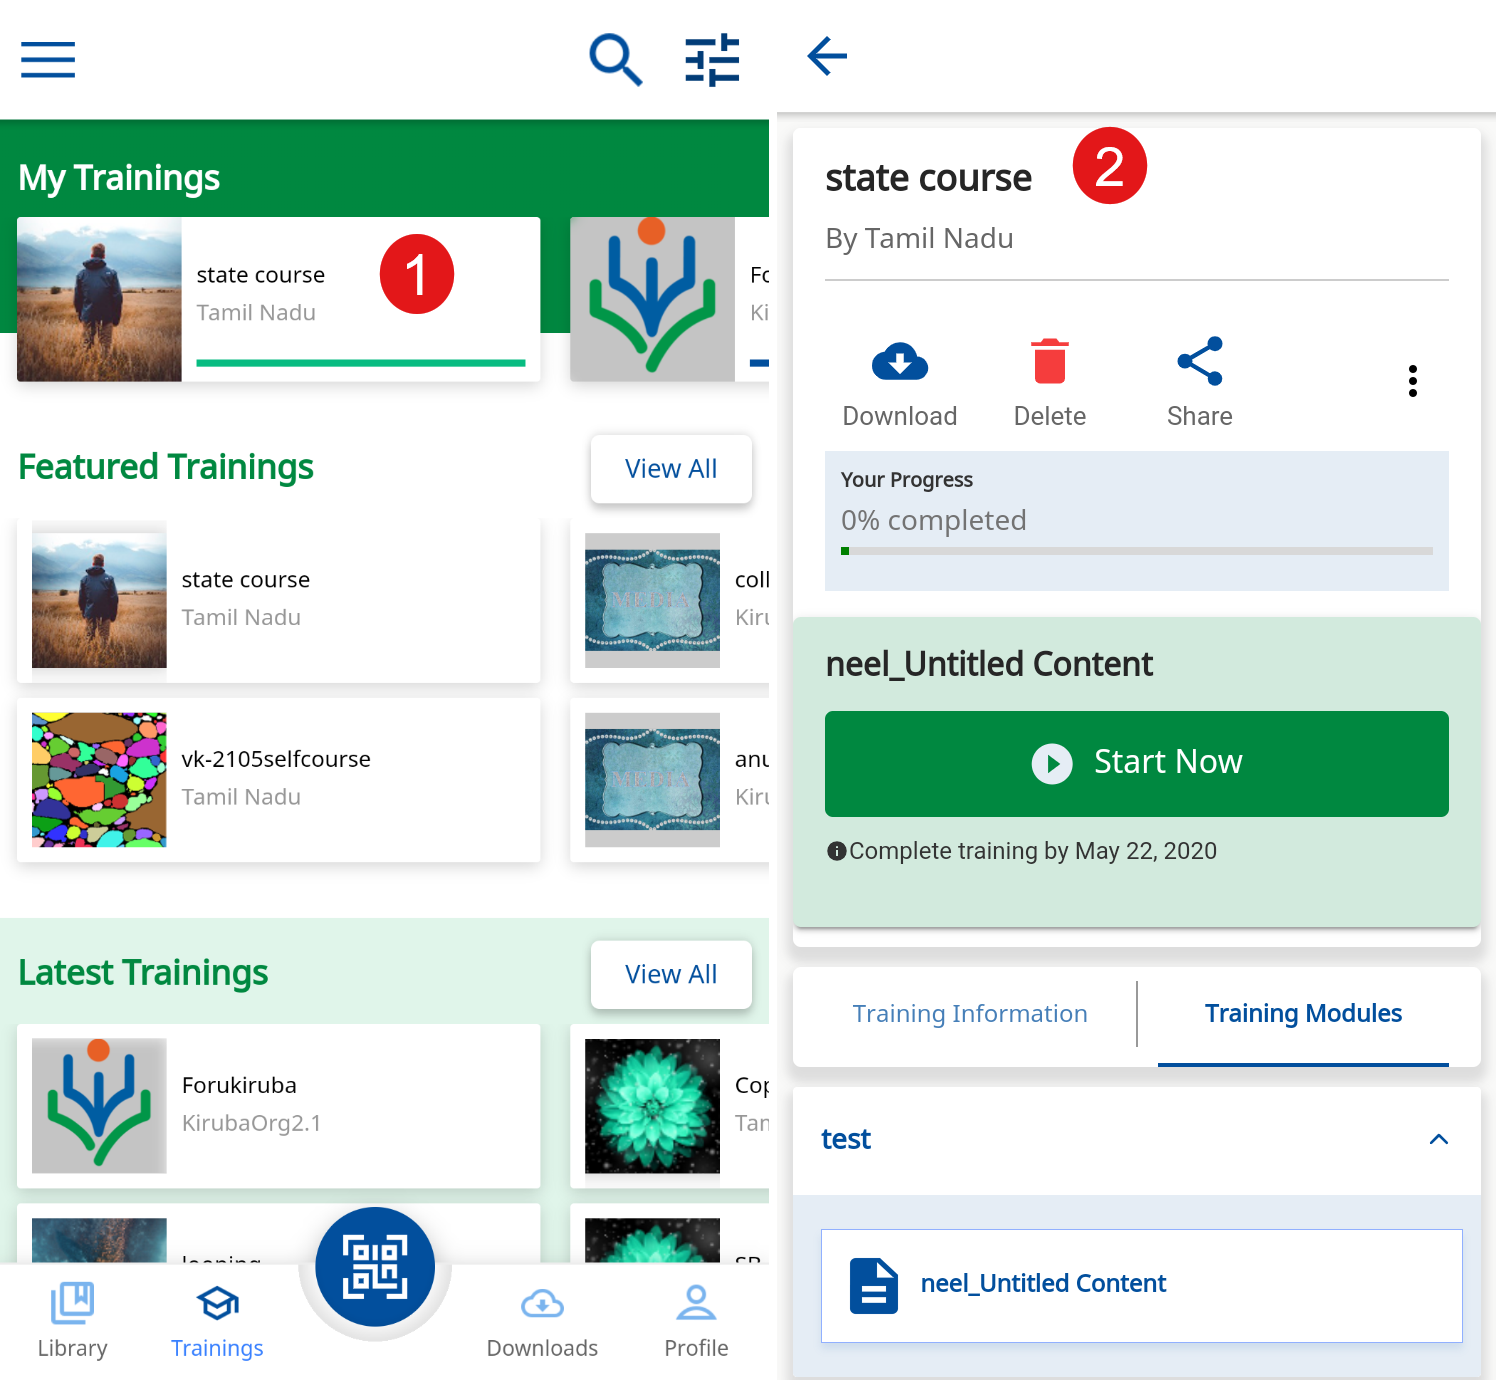
Task: Click the course progress bar
Action: pos(1136,551)
